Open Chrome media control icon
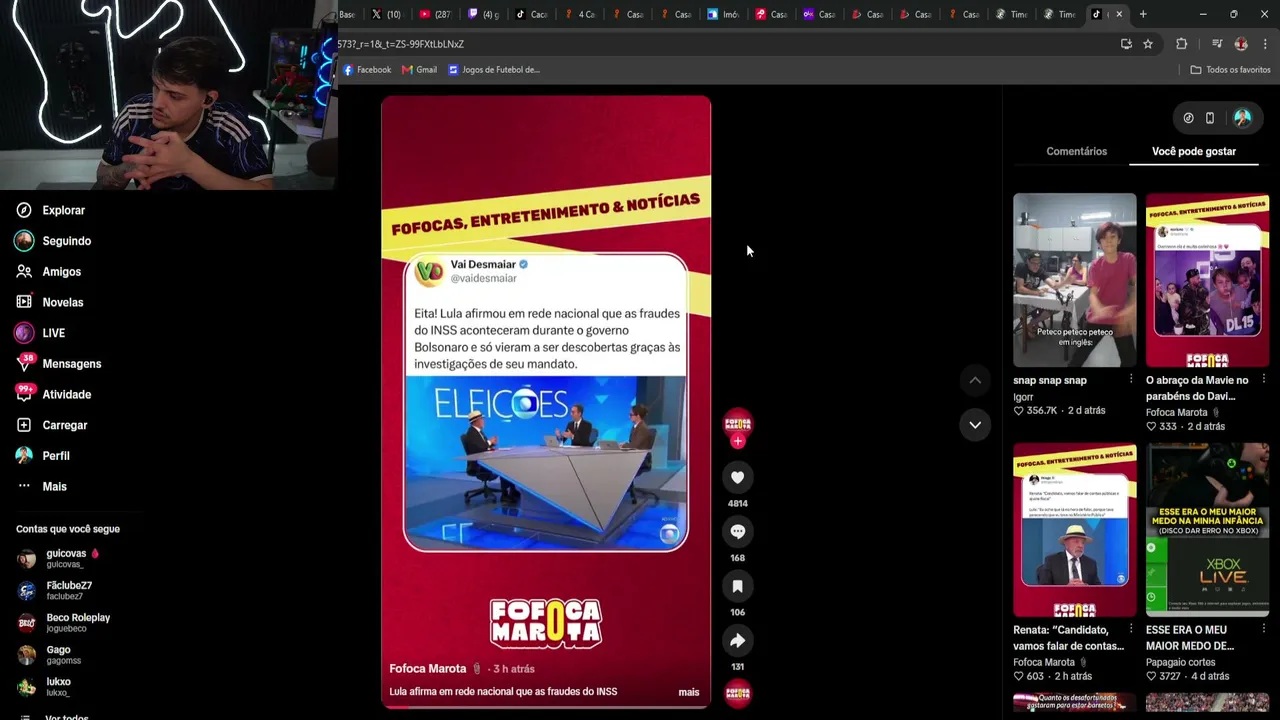This screenshot has width=1280, height=720. [x=1217, y=44]
